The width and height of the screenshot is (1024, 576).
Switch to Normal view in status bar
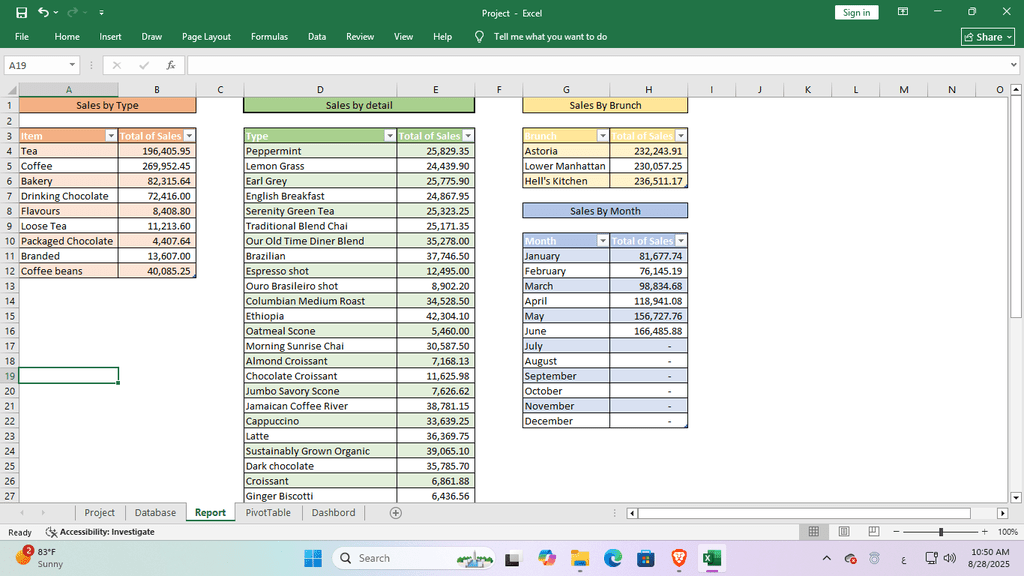pyautogui.click(x=814, y=532)
